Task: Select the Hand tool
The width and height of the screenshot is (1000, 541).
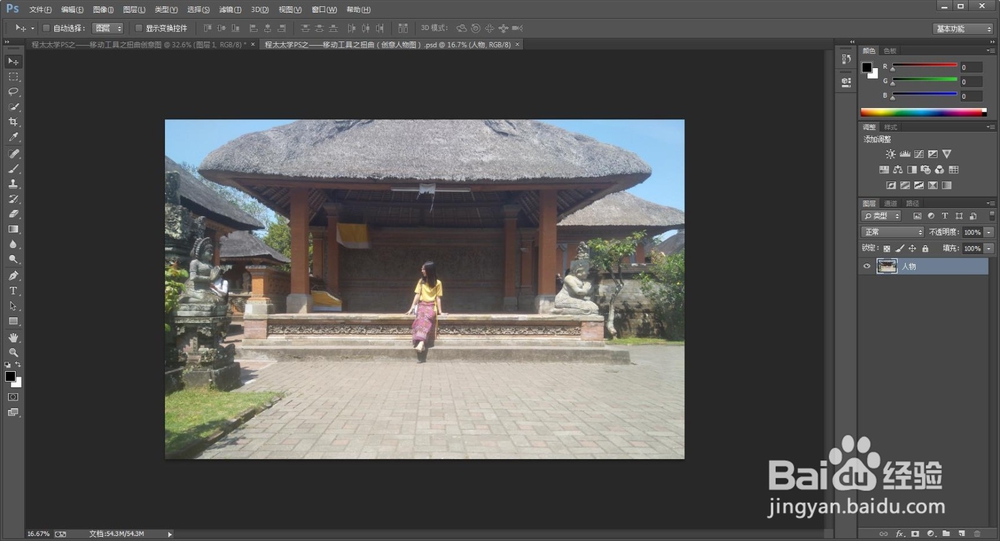Action: pos(13,337)
